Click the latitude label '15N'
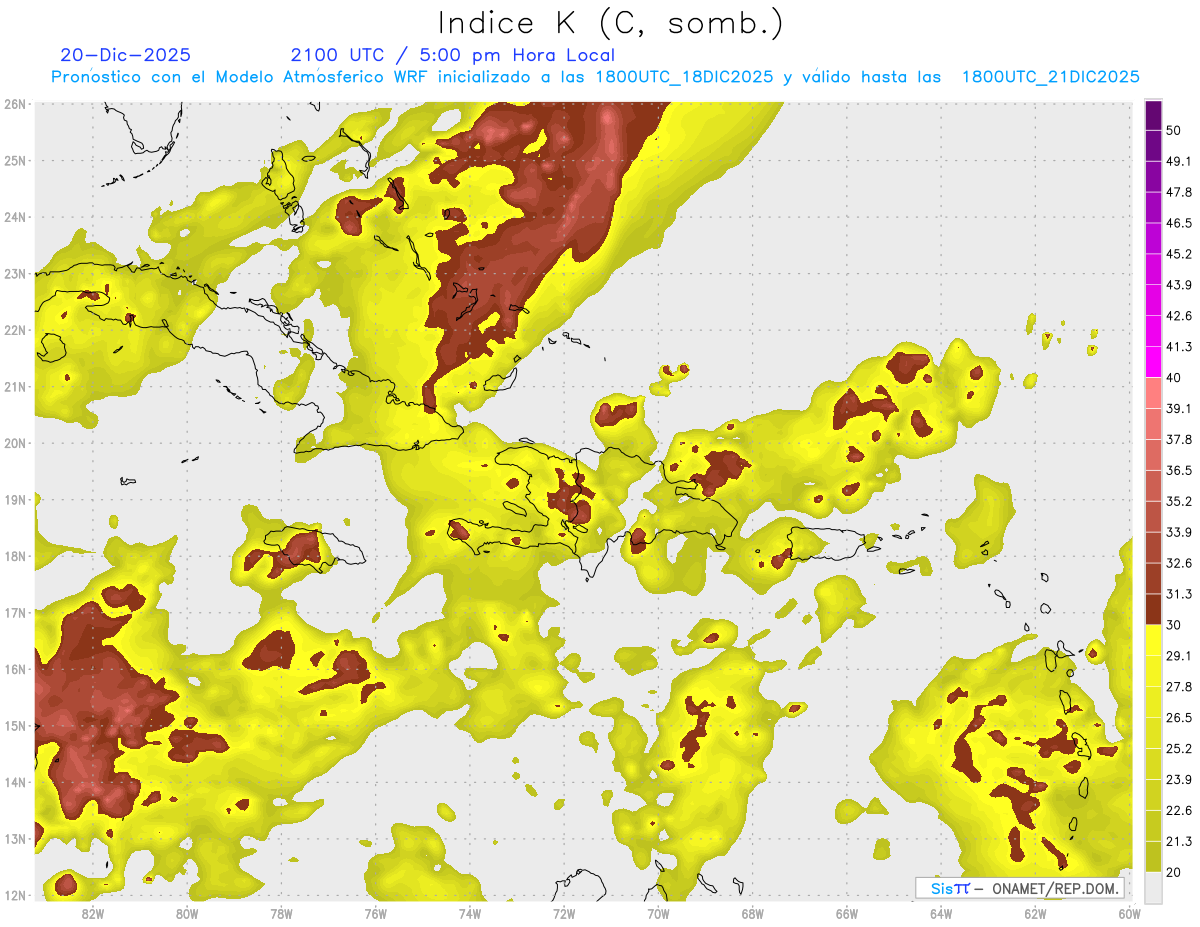Viewport: 1200px width, 927px height. (15, 726)
